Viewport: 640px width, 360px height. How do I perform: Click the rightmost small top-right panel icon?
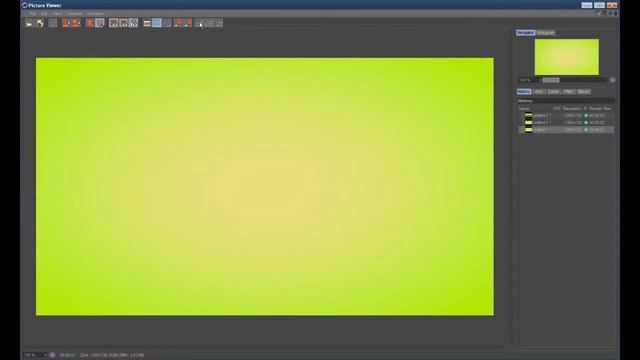616,13
